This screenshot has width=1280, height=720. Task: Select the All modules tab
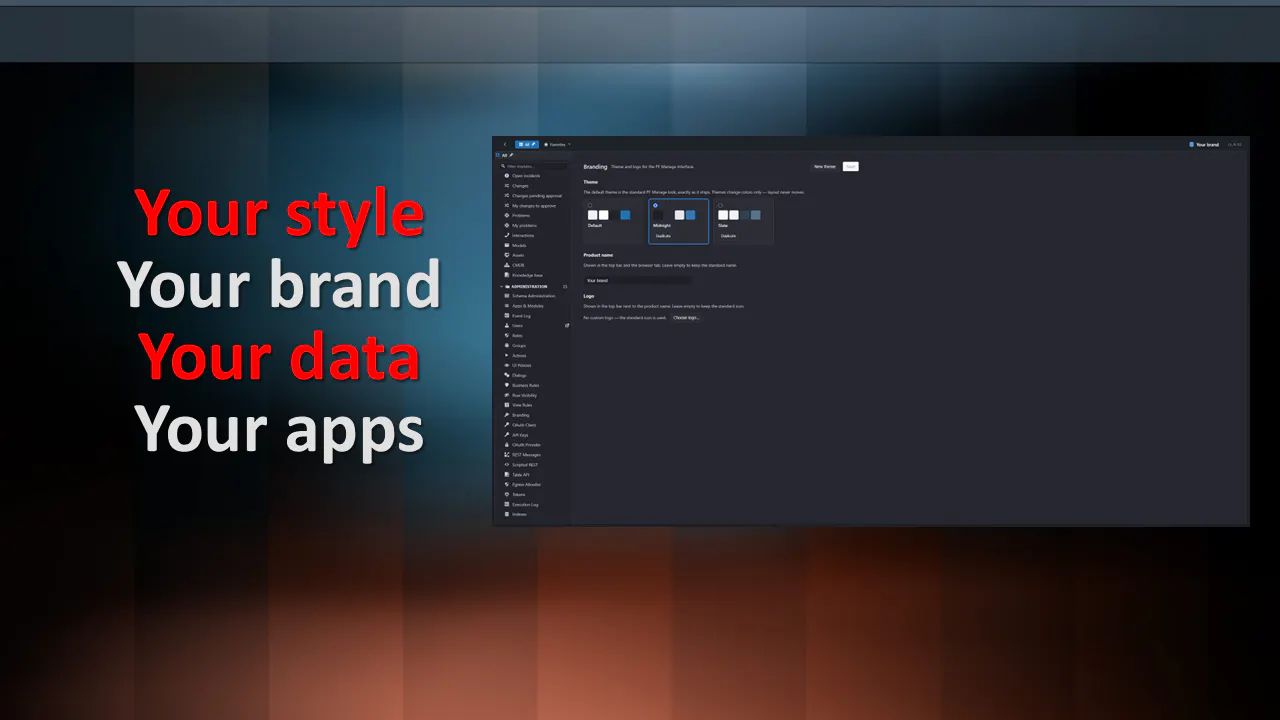coord(527,144)
